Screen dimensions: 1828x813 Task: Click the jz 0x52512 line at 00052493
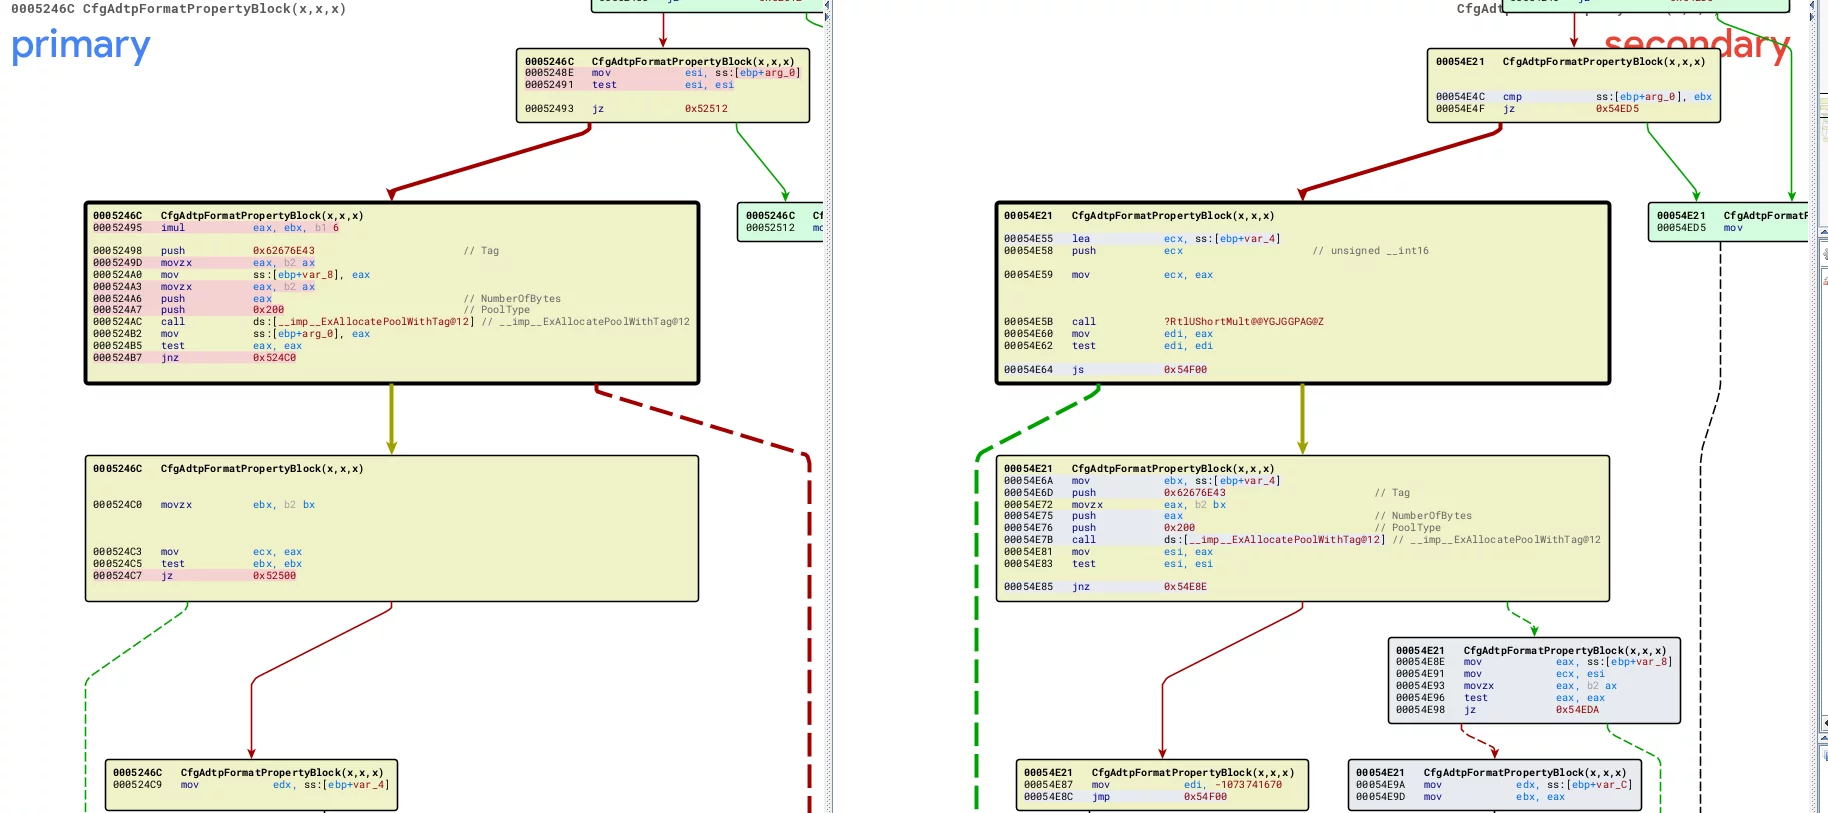point(627,109)
